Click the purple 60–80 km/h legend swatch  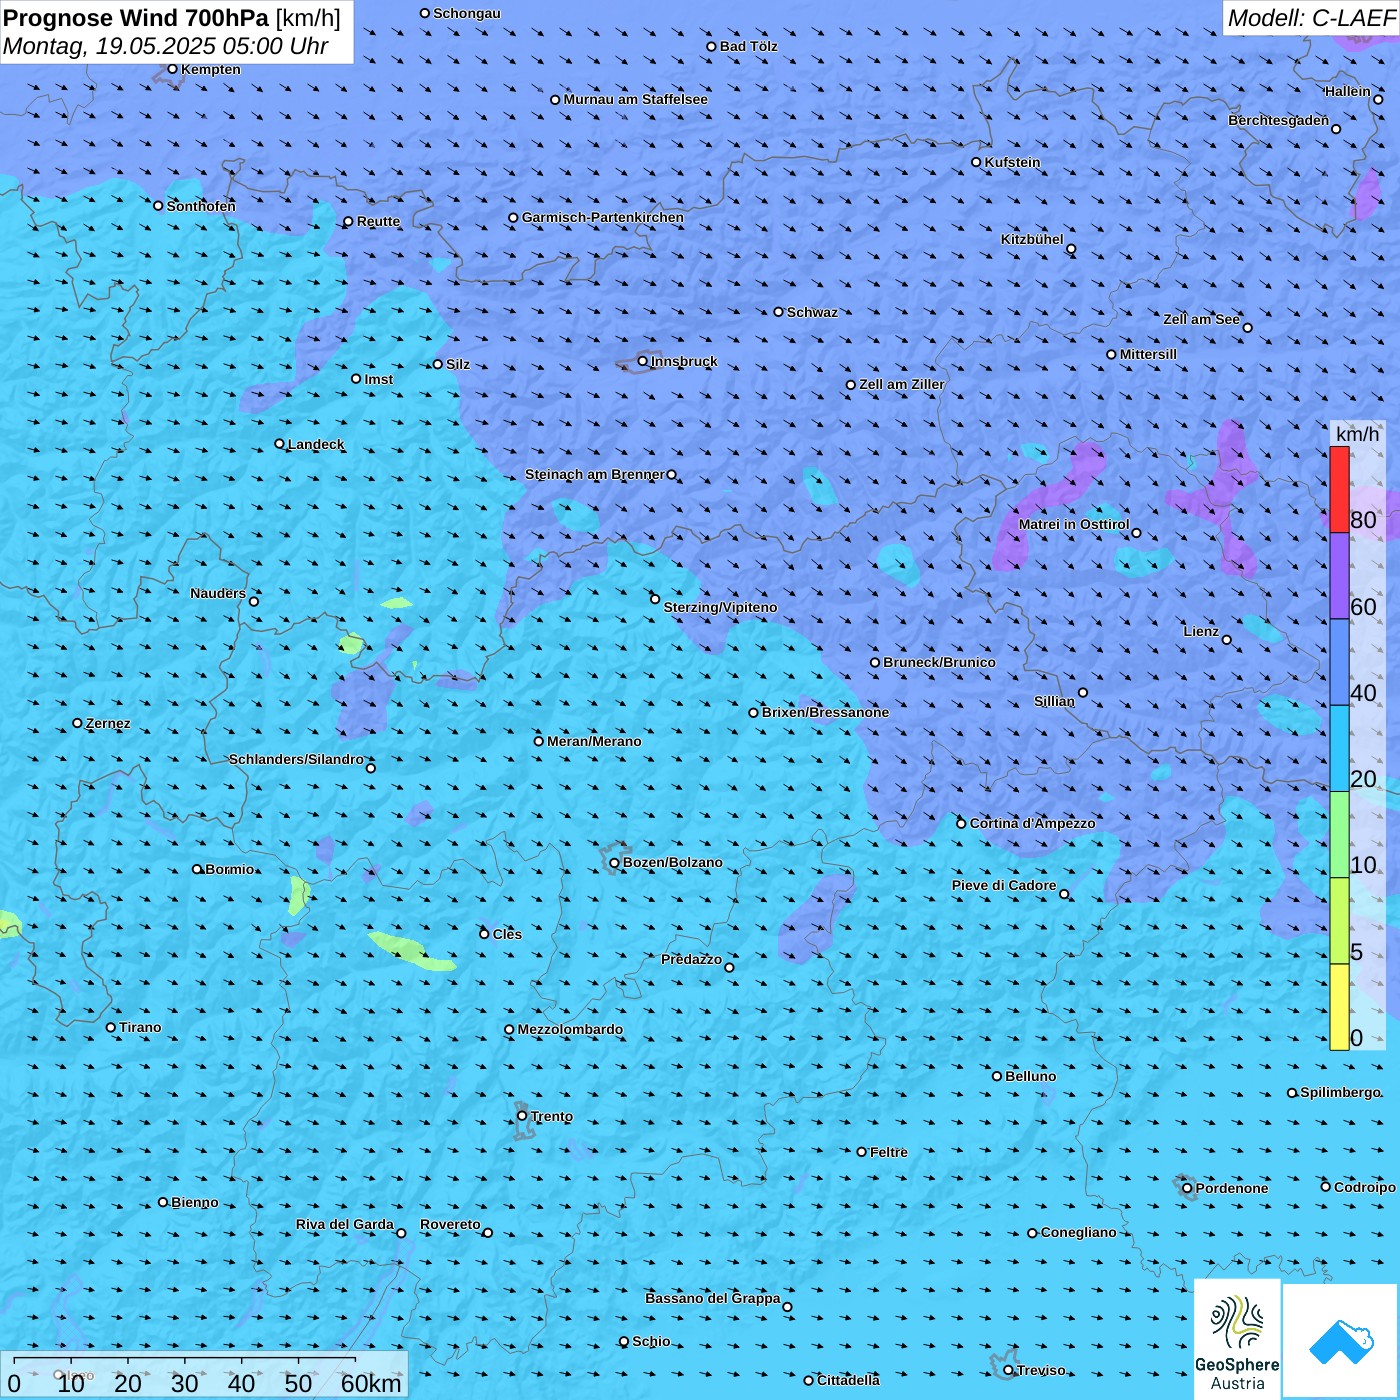click(x=1339, y=576)
